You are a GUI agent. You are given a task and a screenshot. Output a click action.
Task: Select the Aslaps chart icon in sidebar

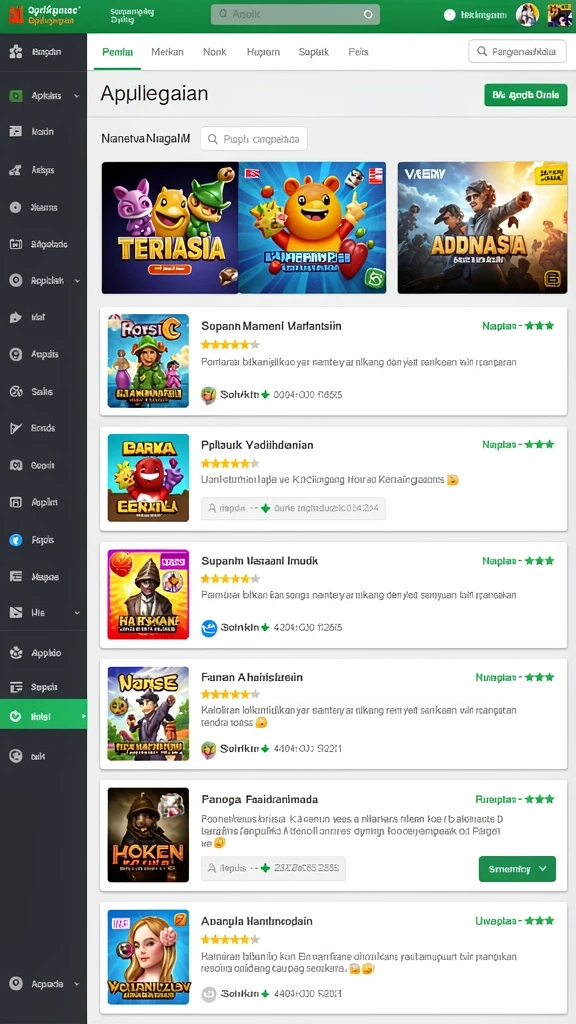16,170
